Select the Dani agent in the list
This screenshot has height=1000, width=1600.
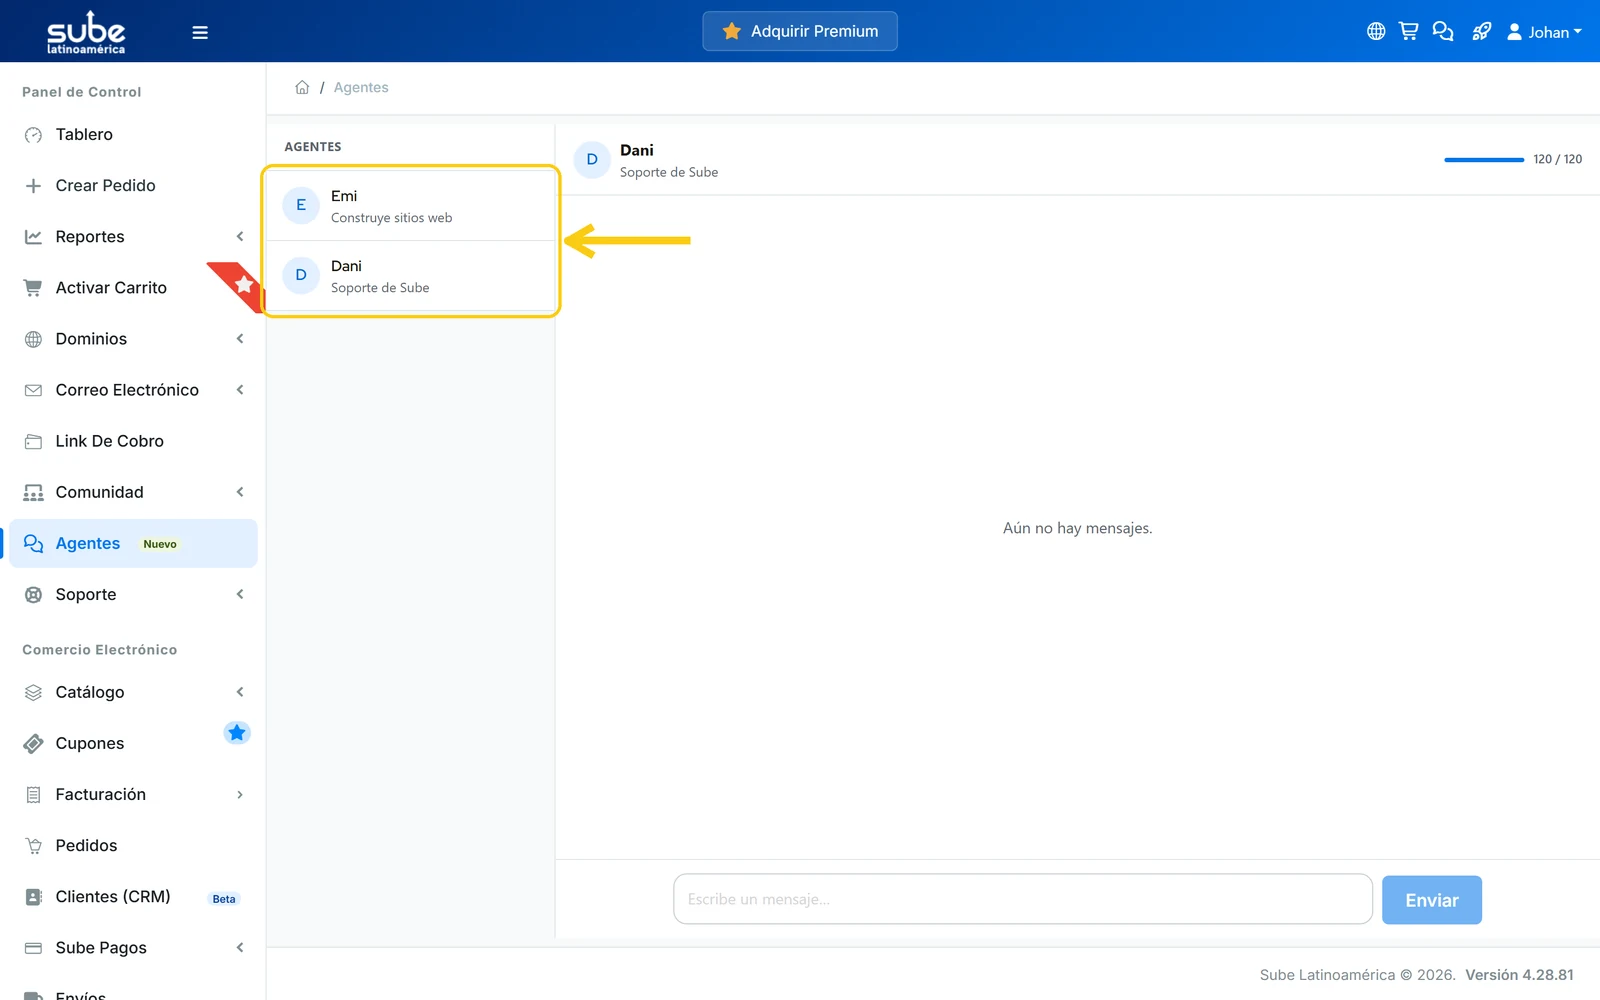[410, 276]
